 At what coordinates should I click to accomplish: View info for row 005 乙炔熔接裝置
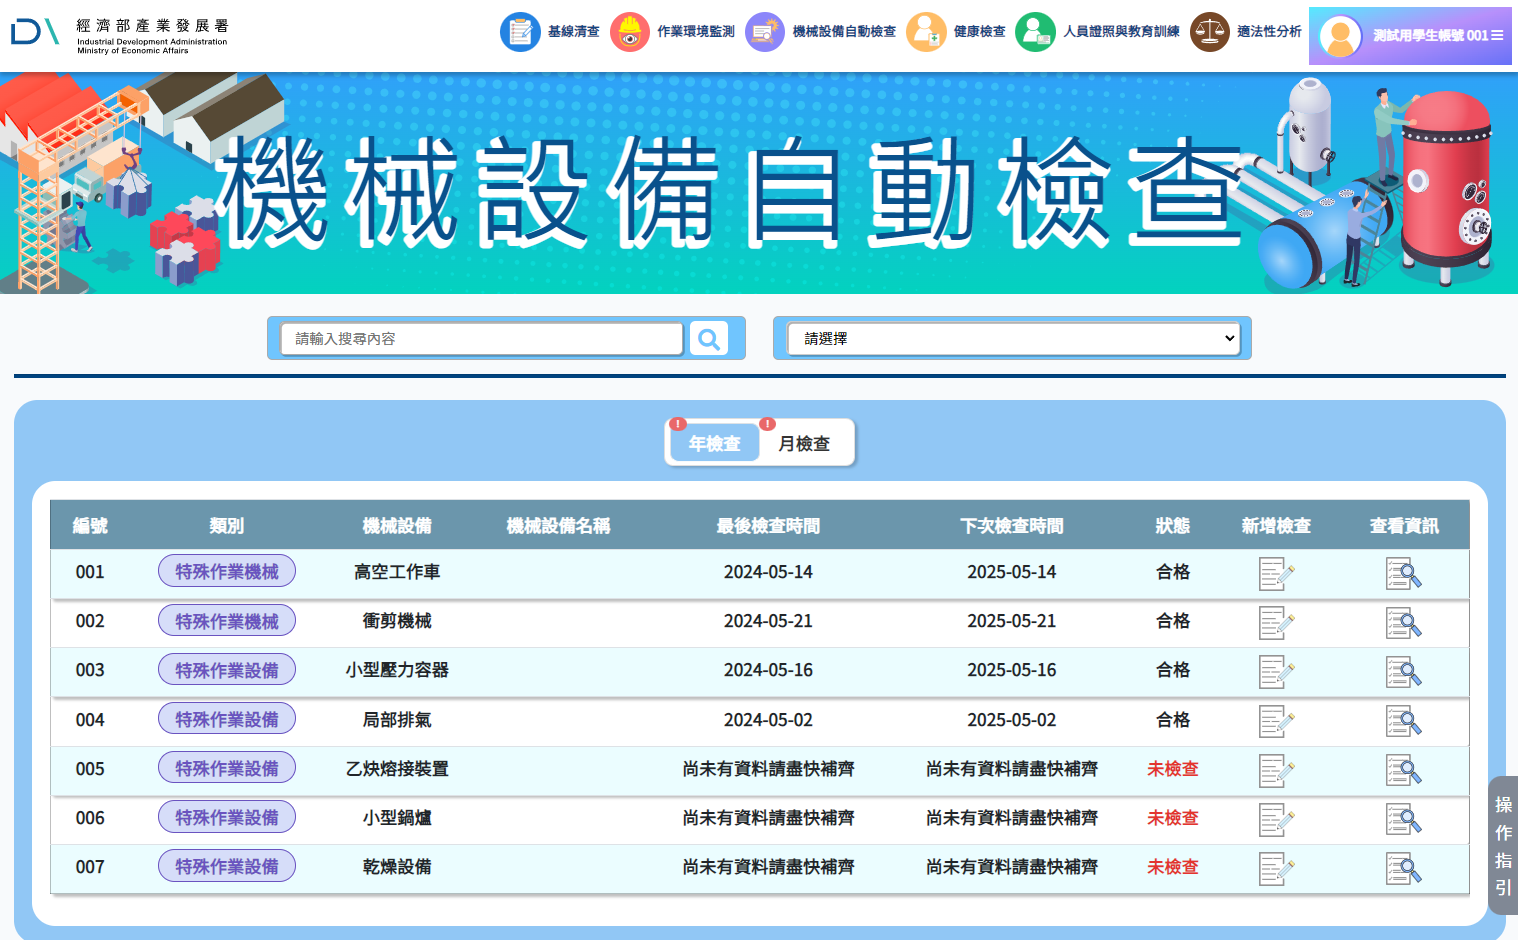(x=1404, y=770)
